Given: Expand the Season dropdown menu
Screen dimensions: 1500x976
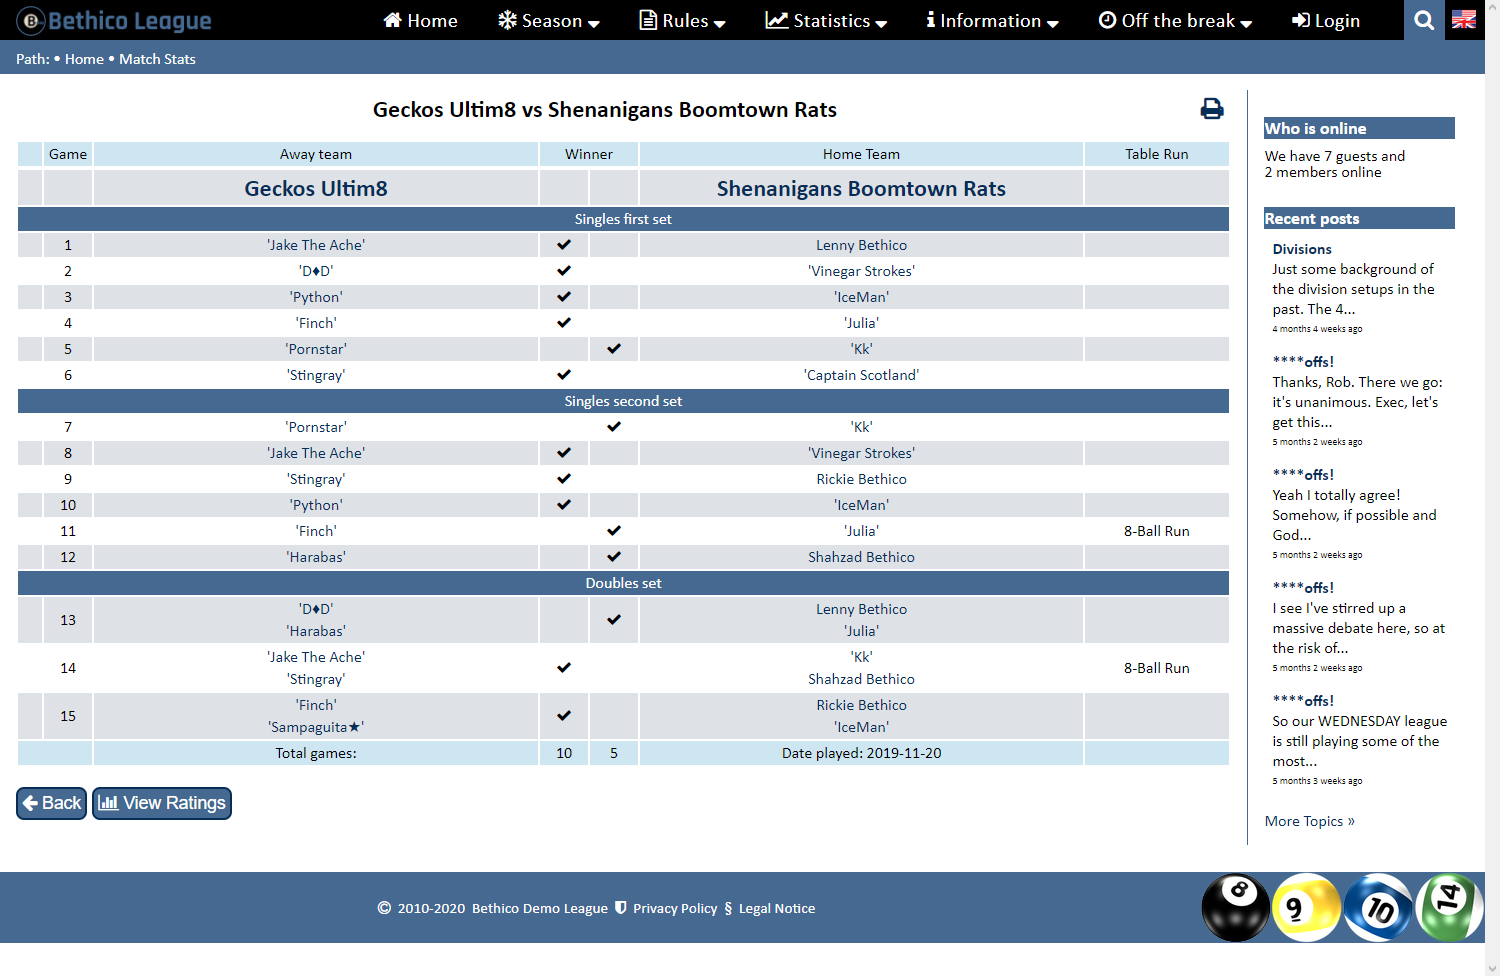Looking at the screenshot, I should tap(549, 21).
